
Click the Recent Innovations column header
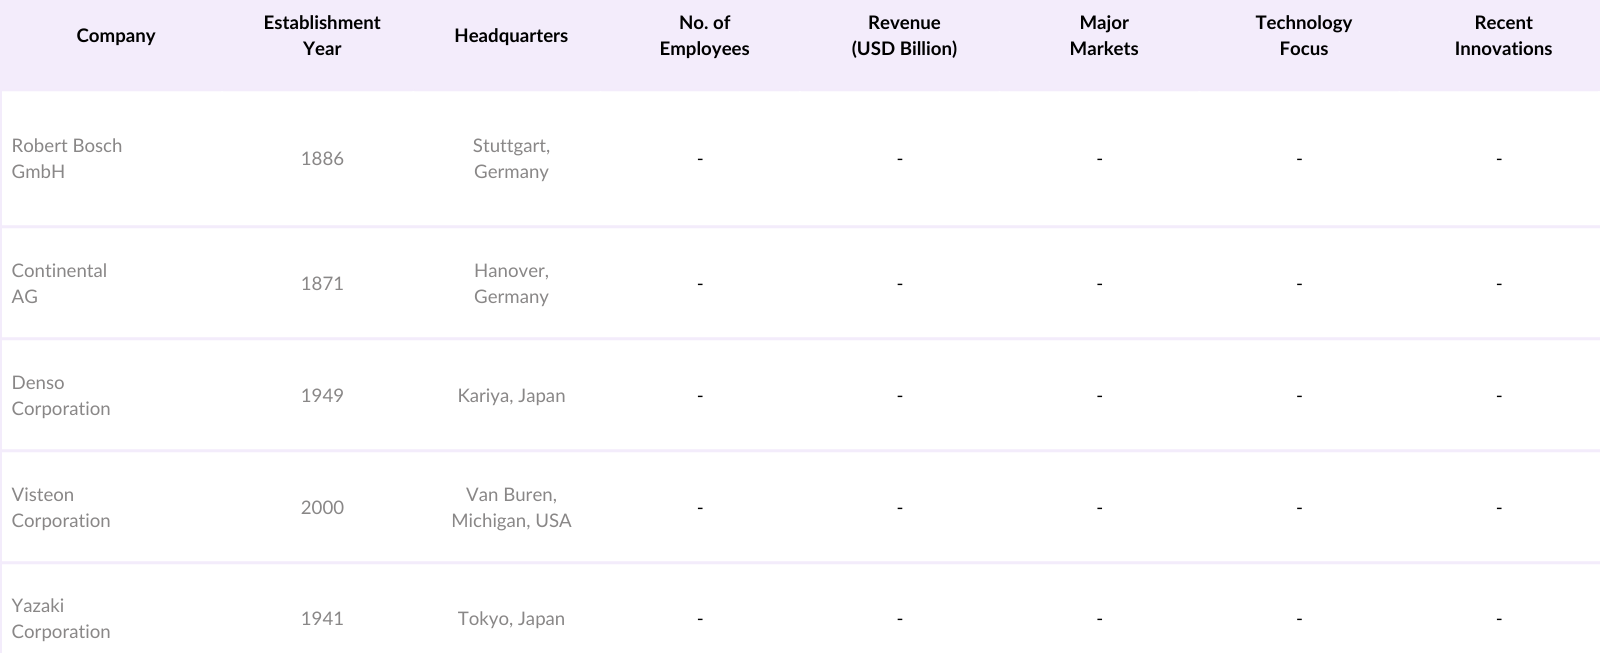1503,36
